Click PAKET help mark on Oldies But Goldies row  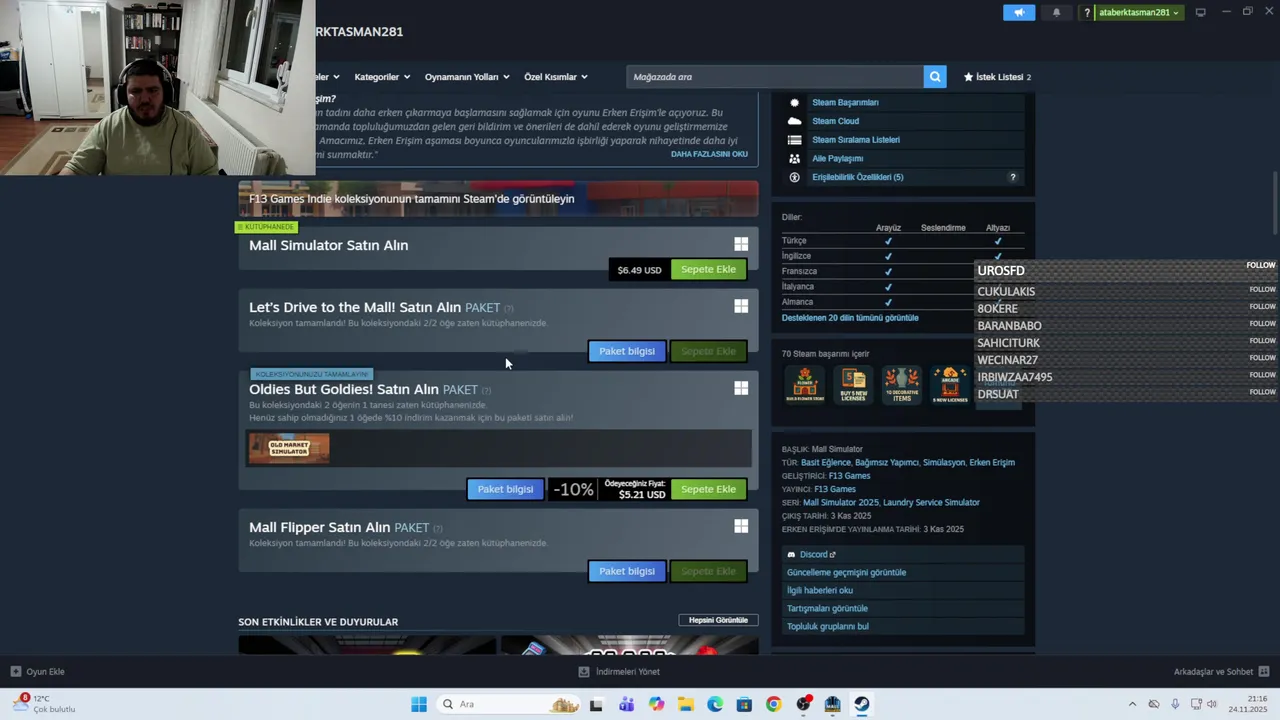coord(487,390)
